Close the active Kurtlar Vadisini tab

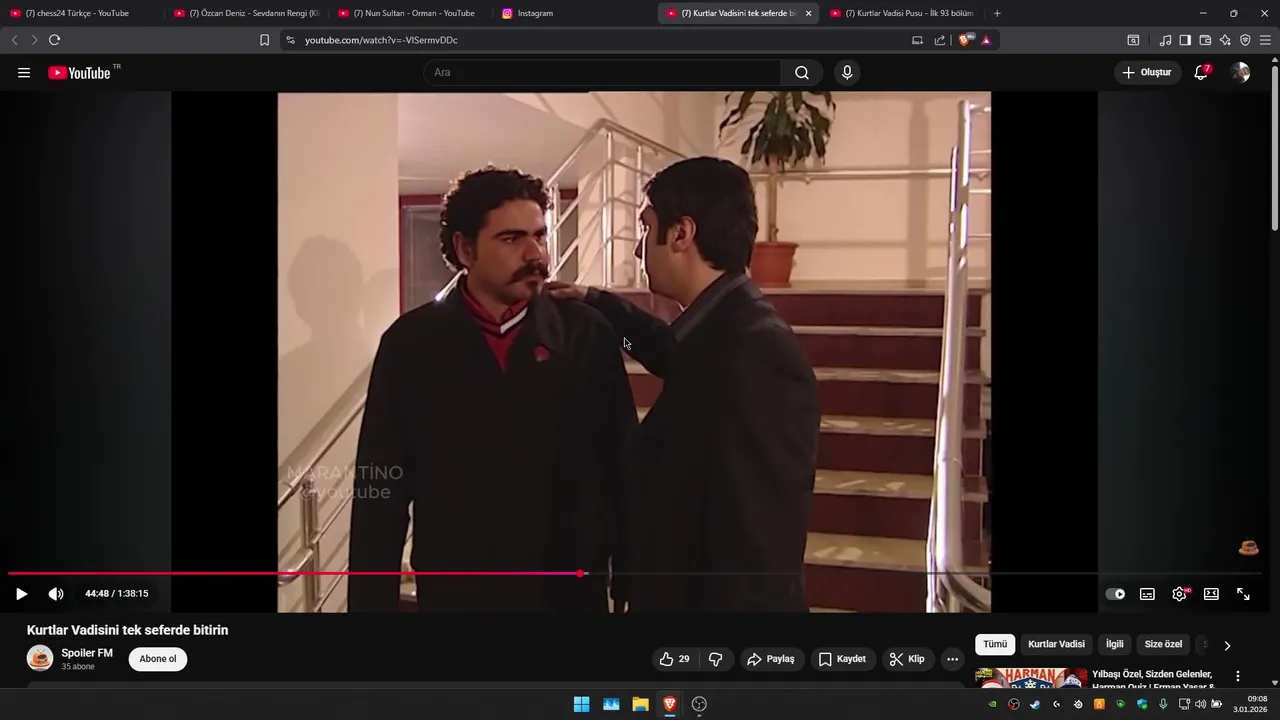point(808,13)
